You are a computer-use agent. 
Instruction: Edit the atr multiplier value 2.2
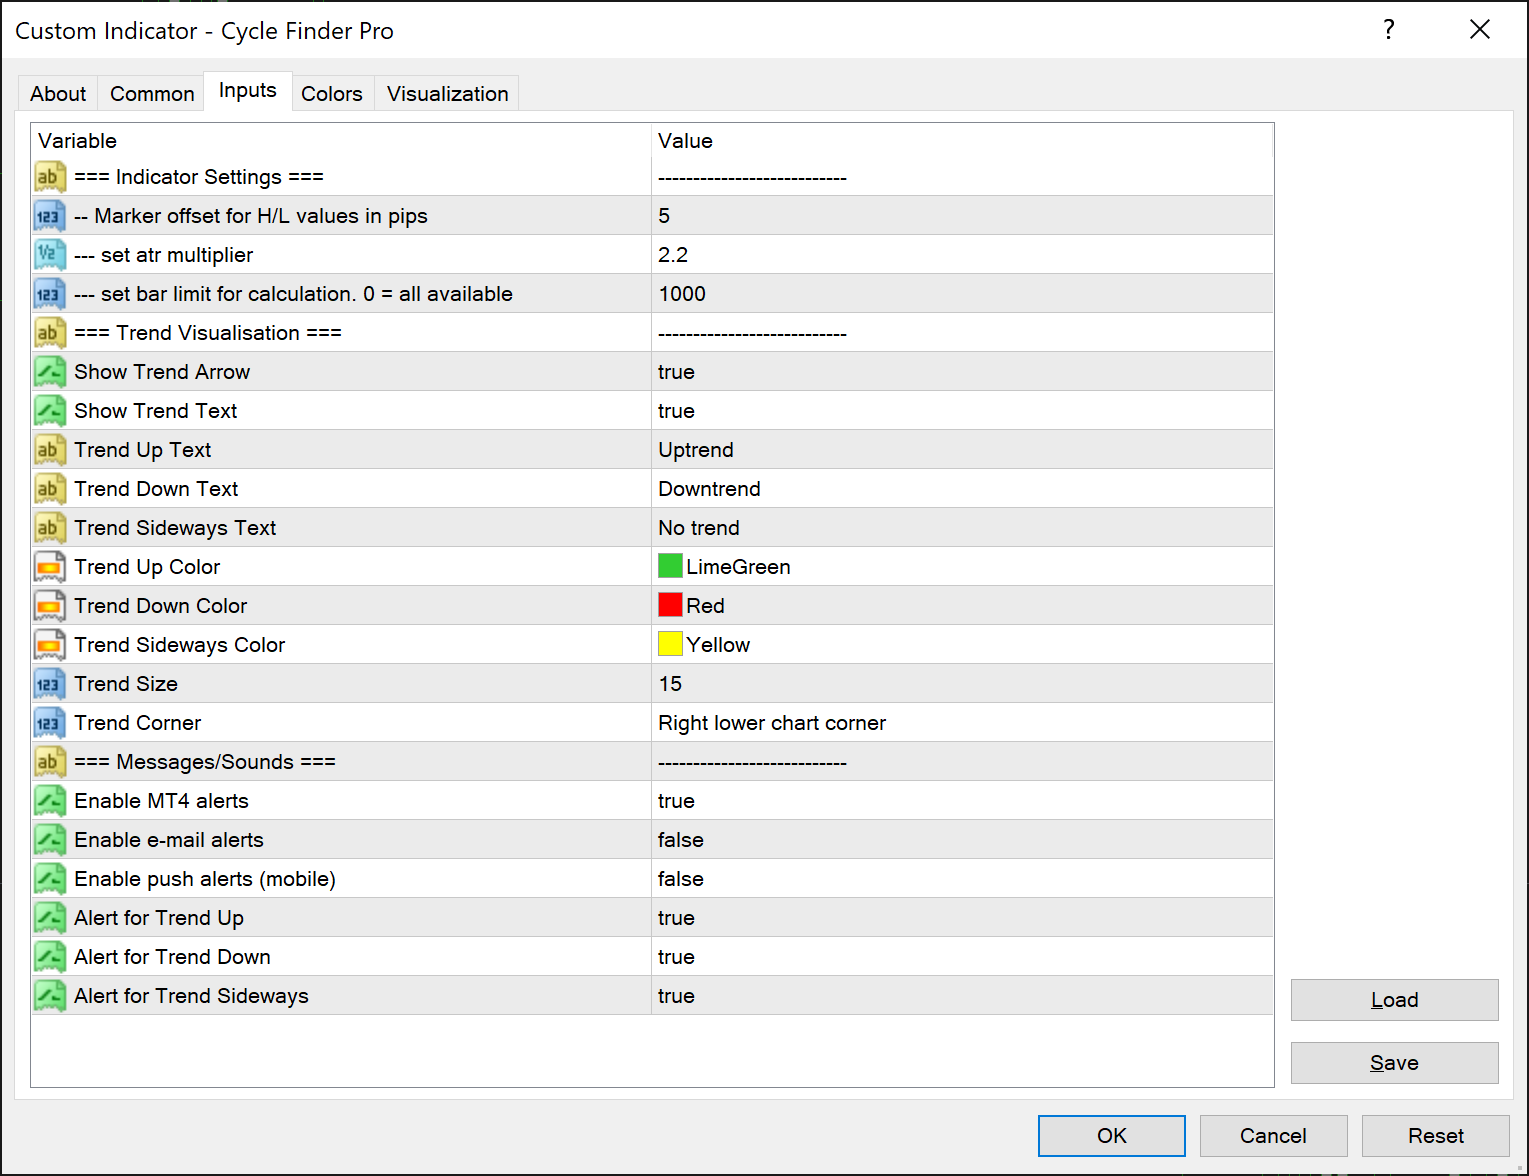coord(962,255)
